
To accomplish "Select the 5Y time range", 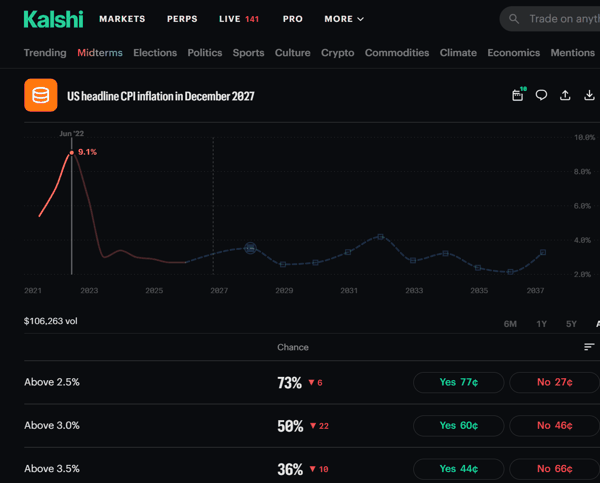I will [x=571, y=324].
